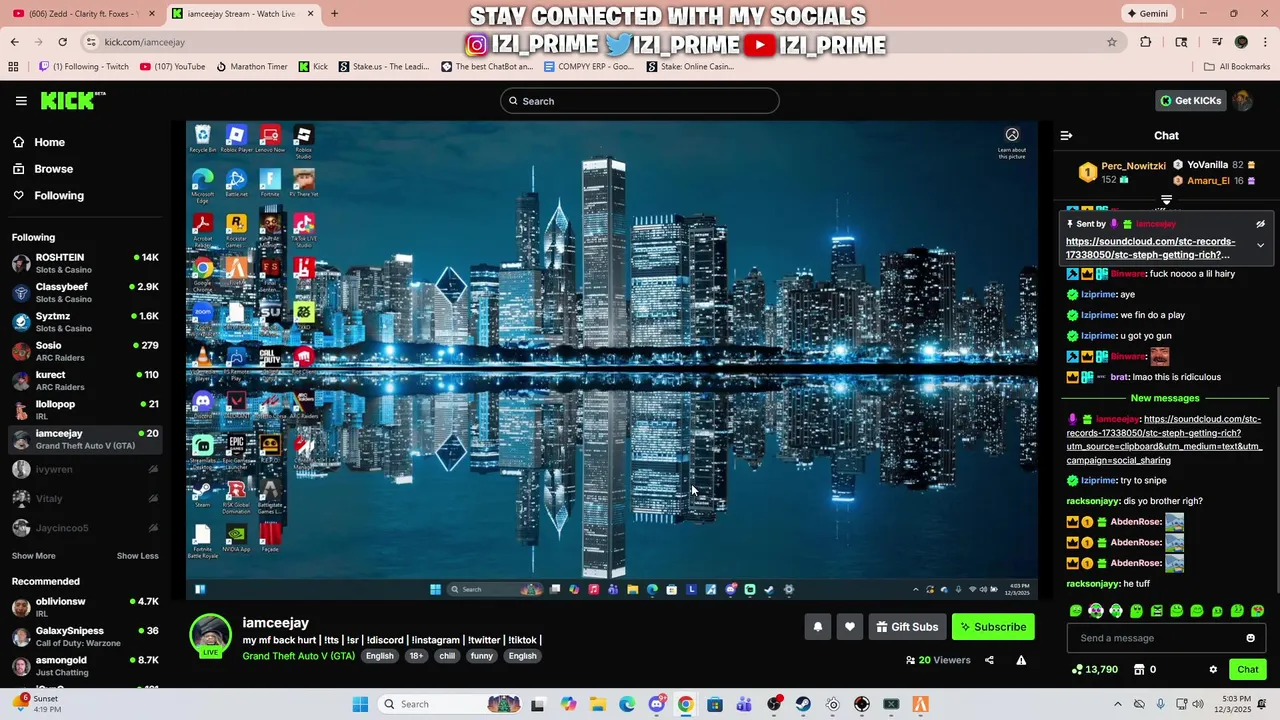
Task: Open the Chrome extensions puzzle icon
Action: click(x=1146, y=42)
